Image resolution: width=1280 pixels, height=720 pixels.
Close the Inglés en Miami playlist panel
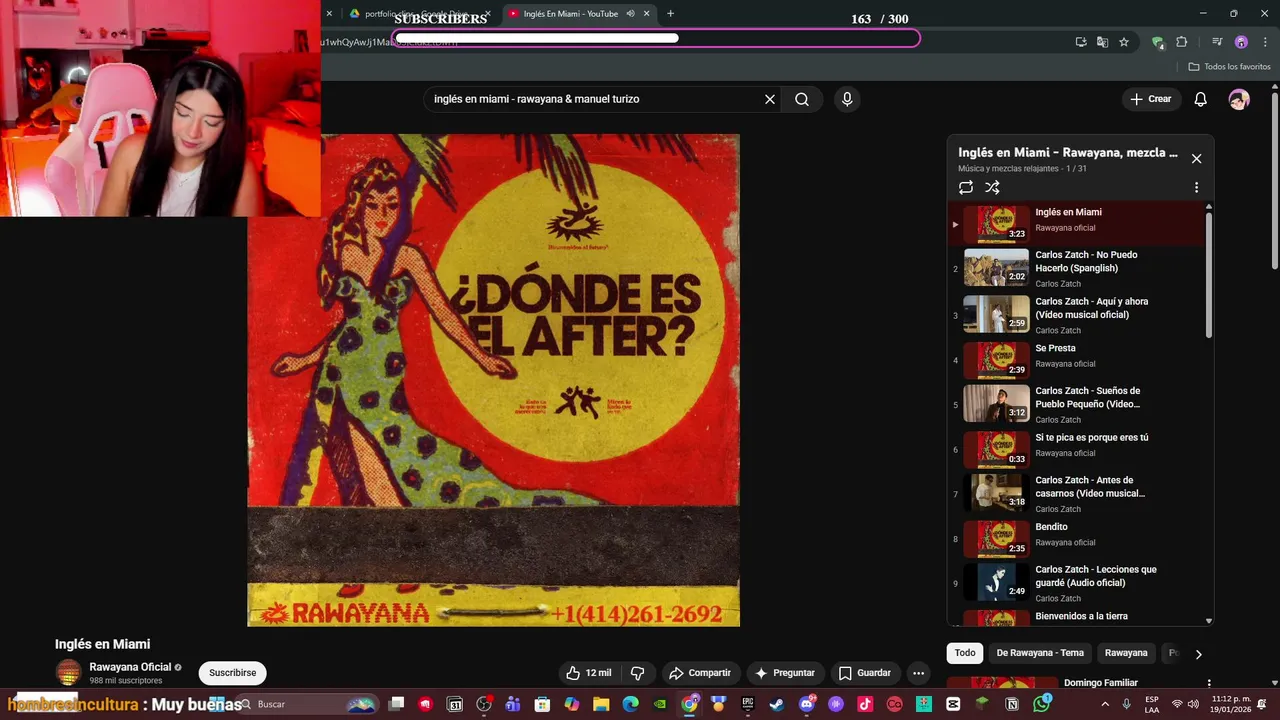pos(1196,158)
